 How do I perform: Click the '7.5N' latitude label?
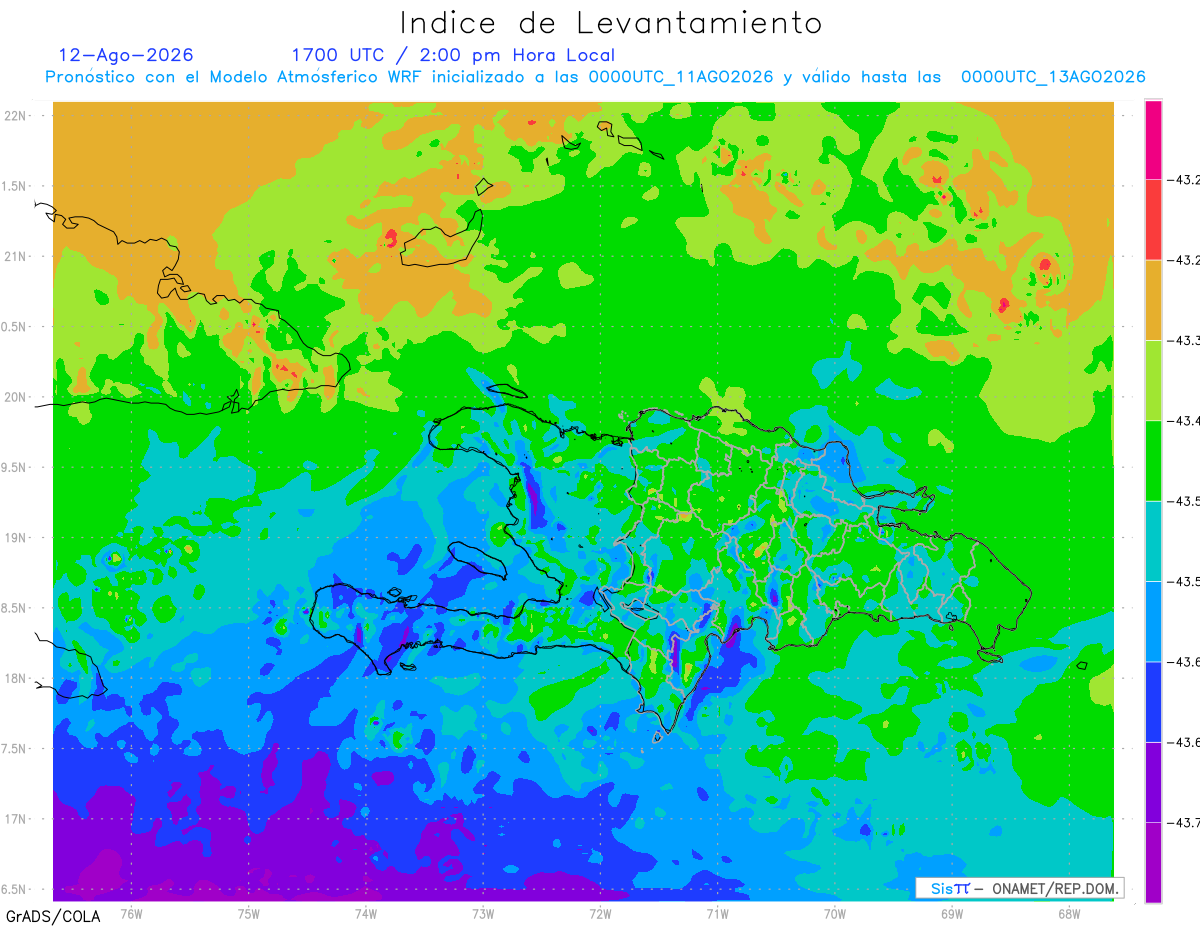(x=14, y=749)
